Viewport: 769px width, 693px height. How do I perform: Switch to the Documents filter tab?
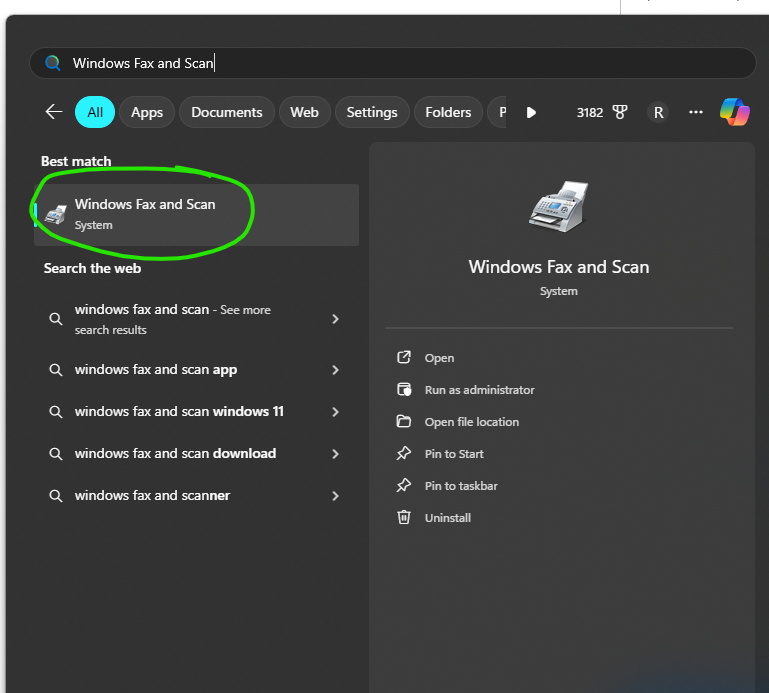pyautogui.click(x=227, y=112)
